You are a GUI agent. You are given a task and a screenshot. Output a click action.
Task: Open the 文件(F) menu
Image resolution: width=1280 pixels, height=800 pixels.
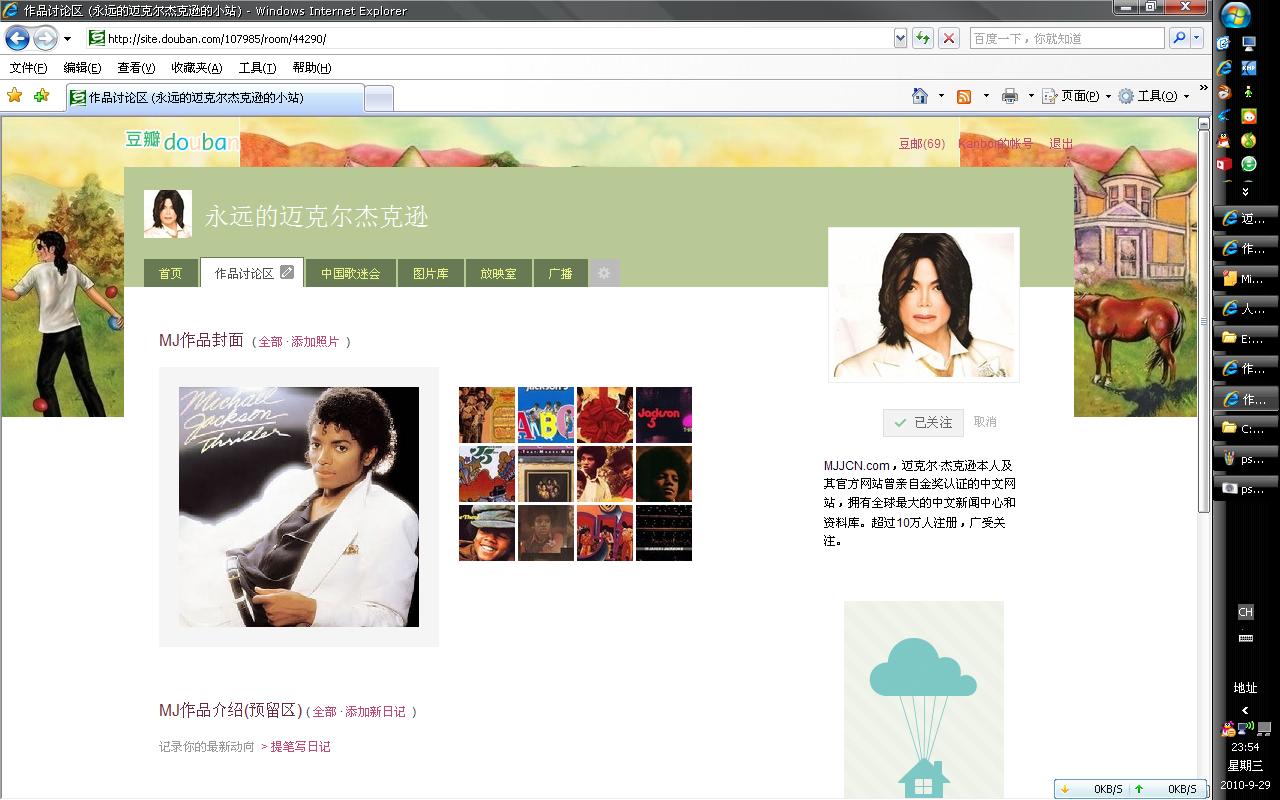click(28, 68)
